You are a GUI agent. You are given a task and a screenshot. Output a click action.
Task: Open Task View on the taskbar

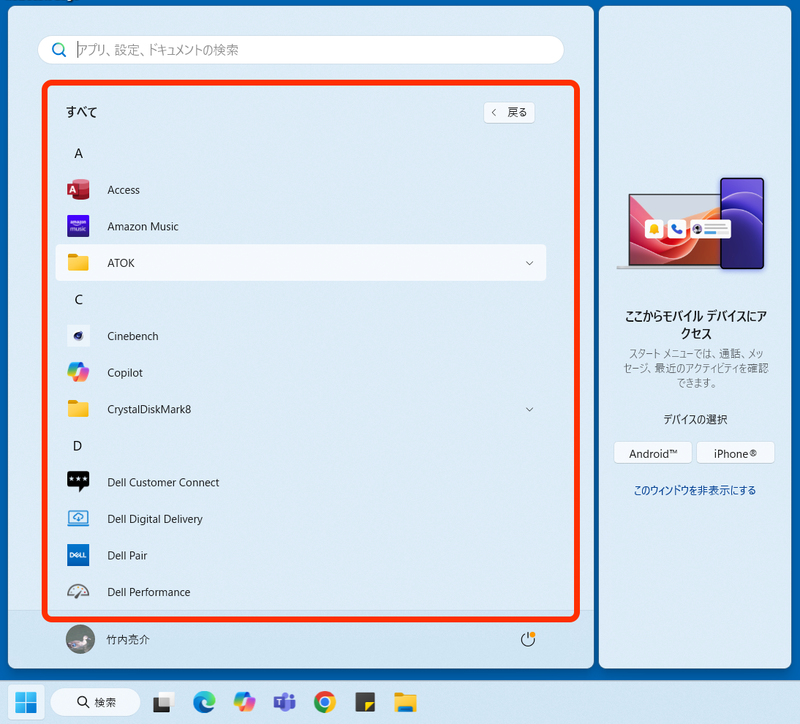[x=164, y=703]
